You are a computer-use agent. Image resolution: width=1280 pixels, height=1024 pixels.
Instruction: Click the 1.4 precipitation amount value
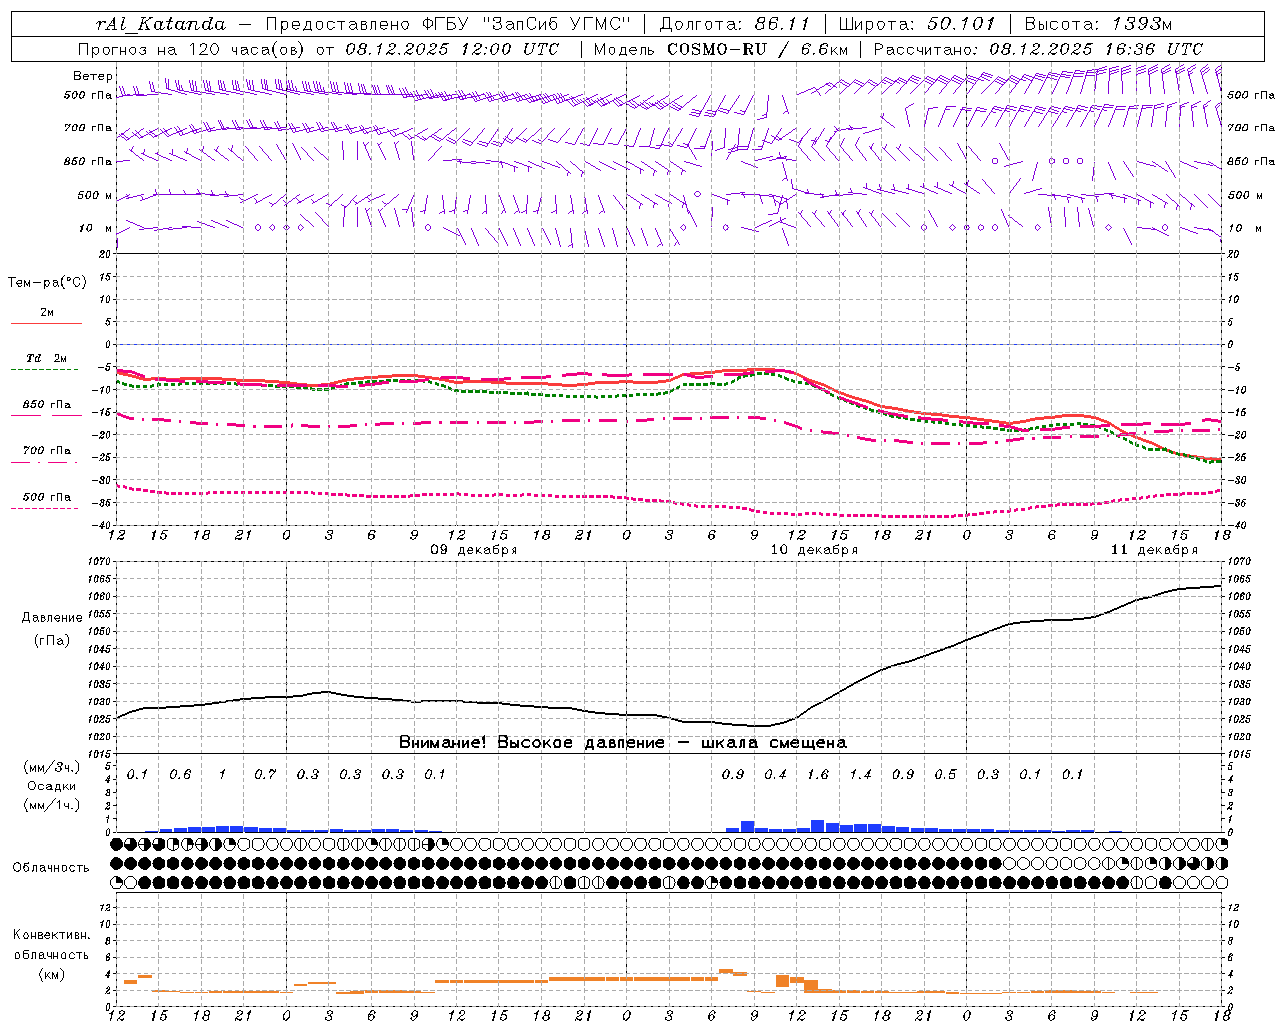point(860,774)
